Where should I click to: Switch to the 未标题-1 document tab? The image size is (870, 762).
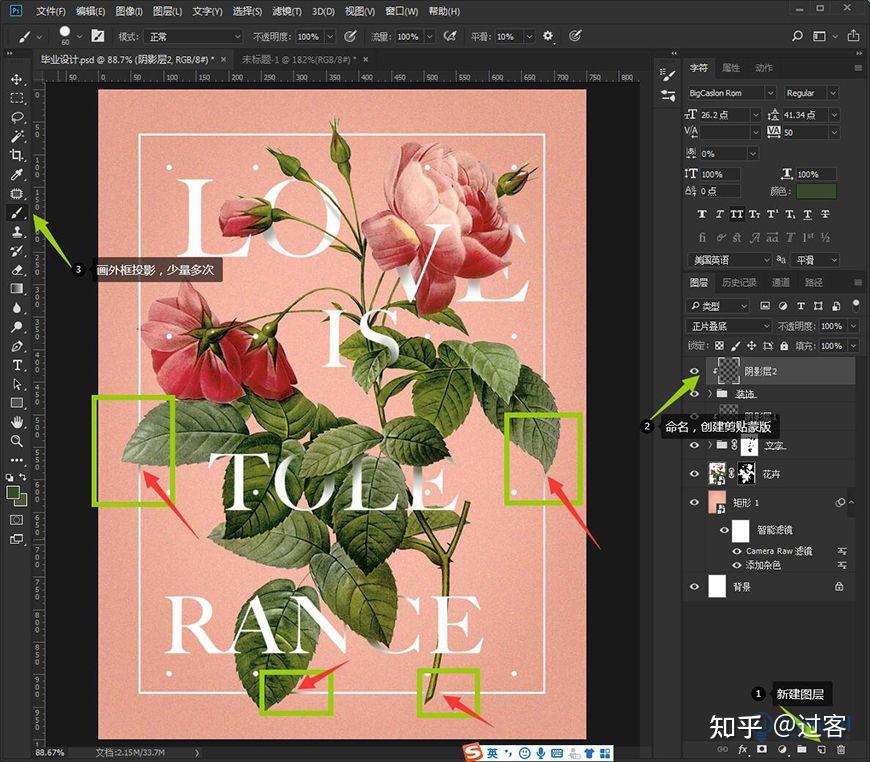coord(299,59)
